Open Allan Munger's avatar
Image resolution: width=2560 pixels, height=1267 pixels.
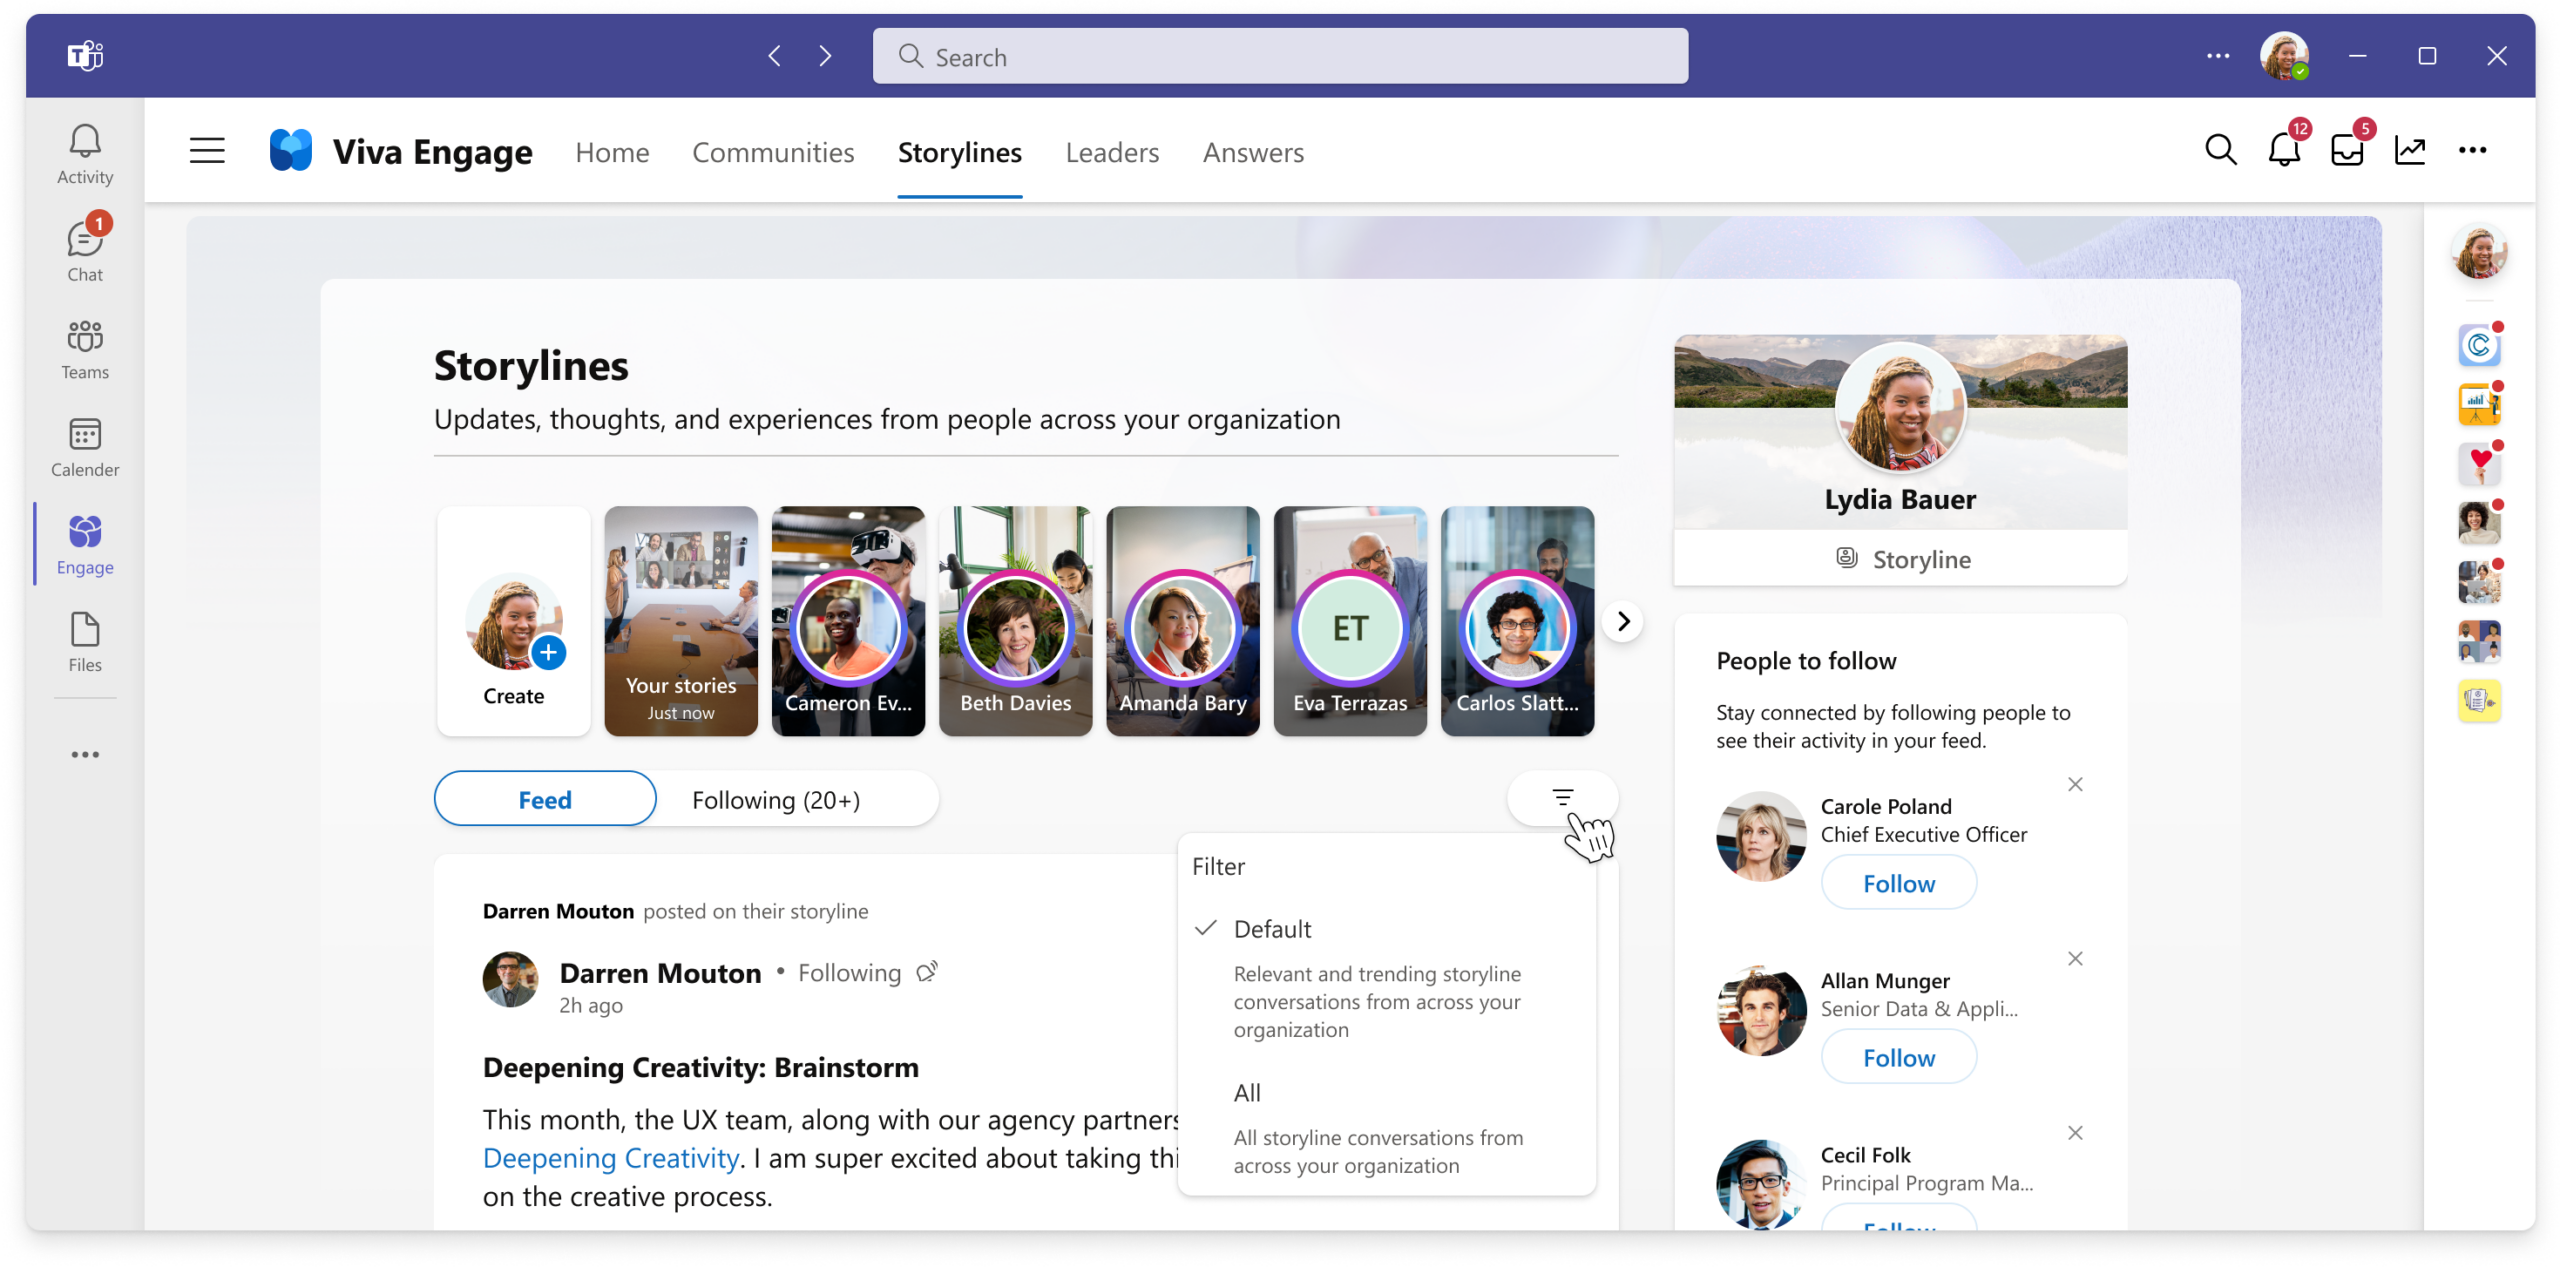(1761, 1010)
